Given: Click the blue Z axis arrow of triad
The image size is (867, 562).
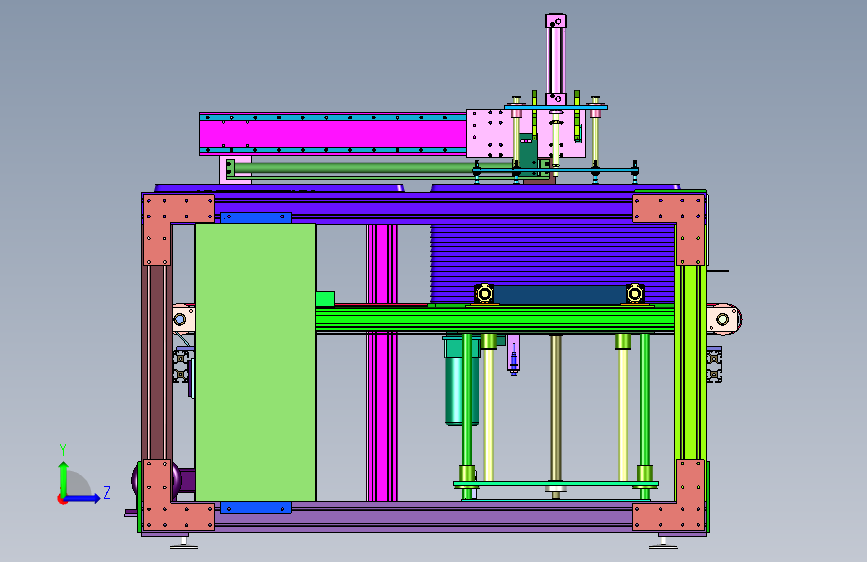Looking at the screenshot, I should click(x=83, y=498).
